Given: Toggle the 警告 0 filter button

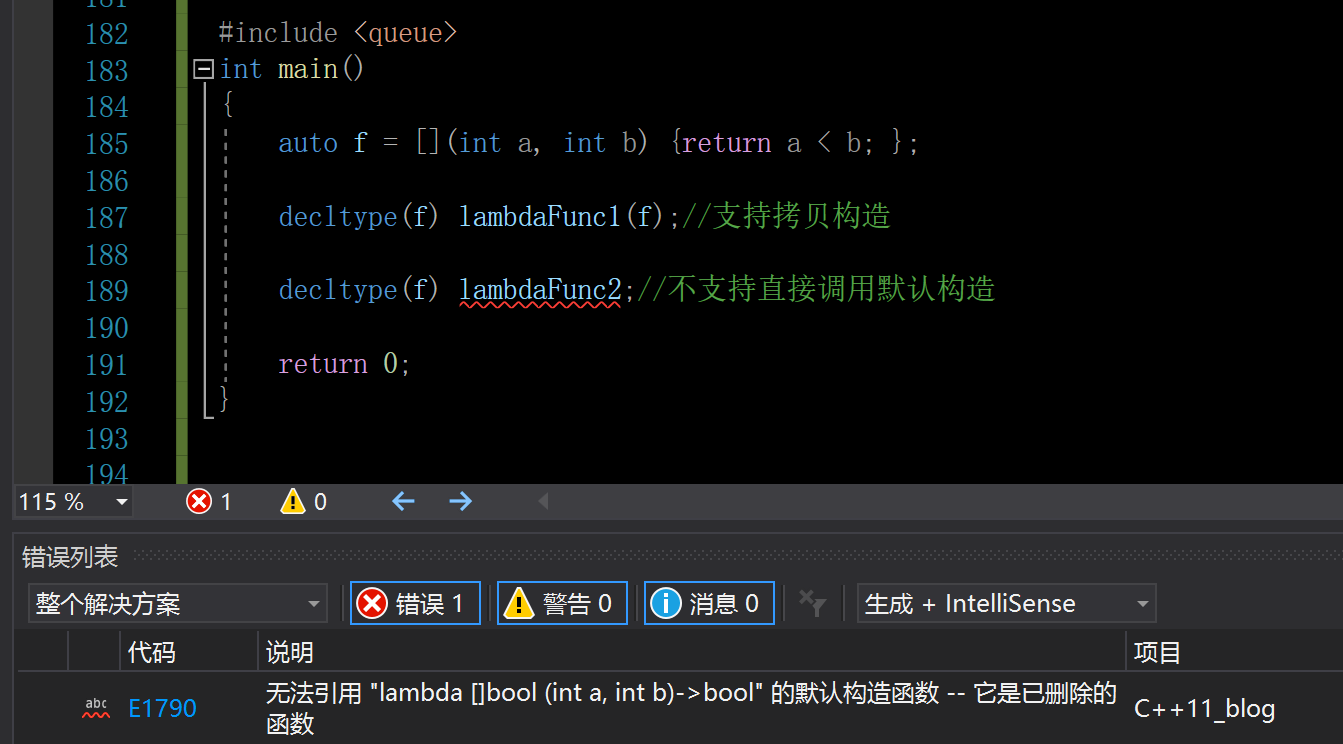Looking at the screenshot, I should click(x=562, y=604).
